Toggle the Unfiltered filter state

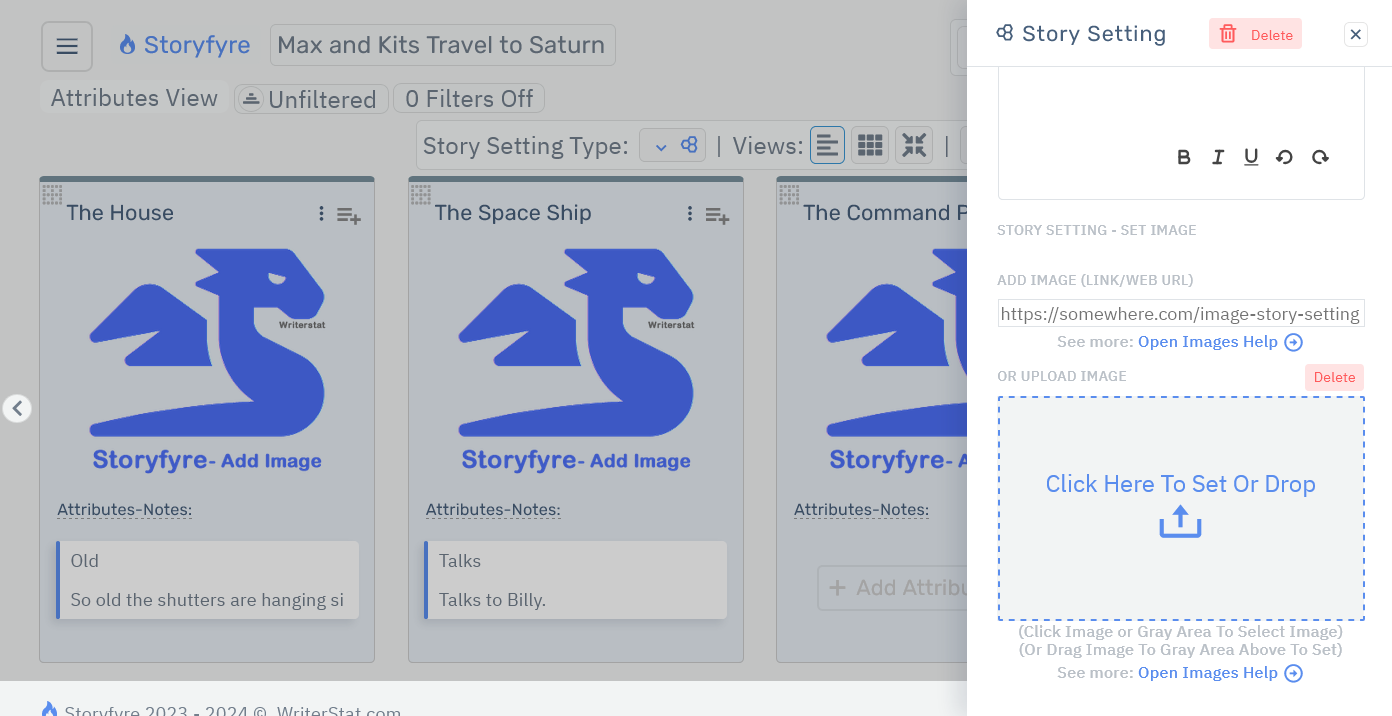click(310, 98)
